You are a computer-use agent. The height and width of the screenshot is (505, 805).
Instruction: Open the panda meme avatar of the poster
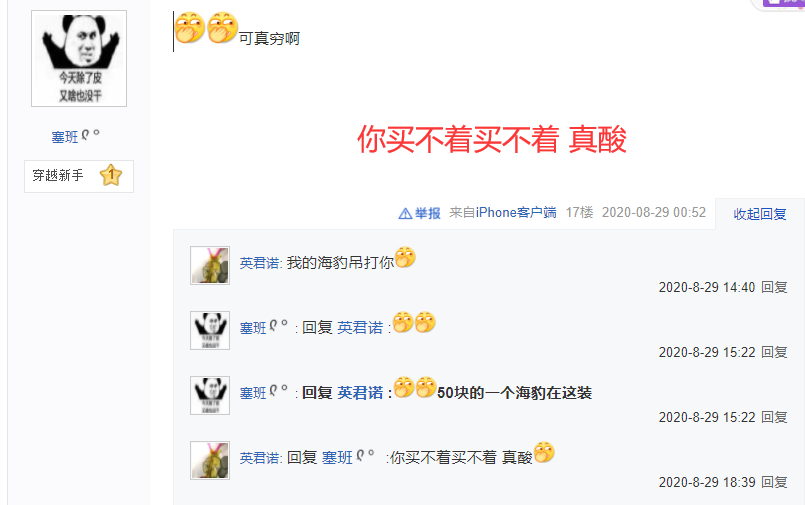coord(79,59)
